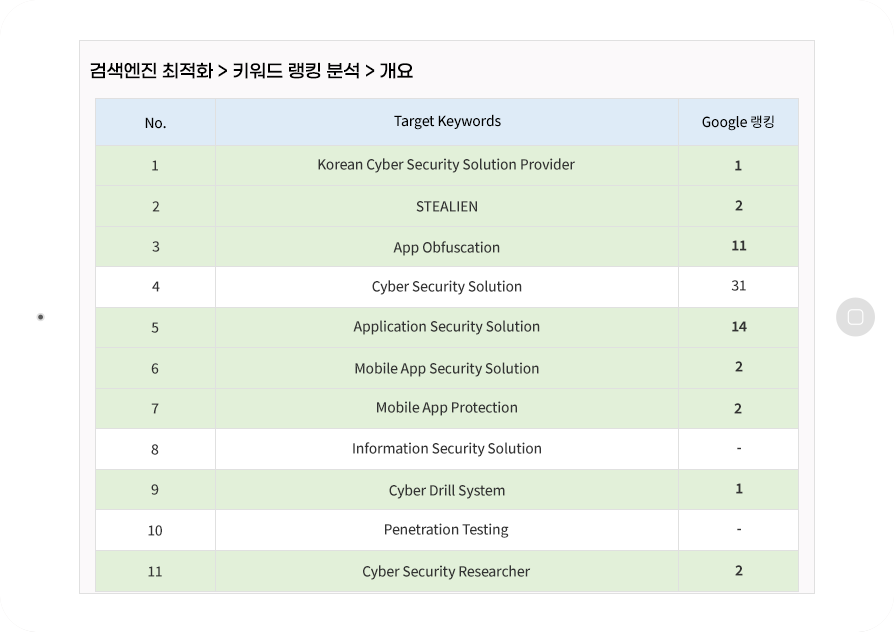The height and width of the screenshot is (632, 894).
Task: Click the "Information Security Solution" keyword
Action: point(446,449)
